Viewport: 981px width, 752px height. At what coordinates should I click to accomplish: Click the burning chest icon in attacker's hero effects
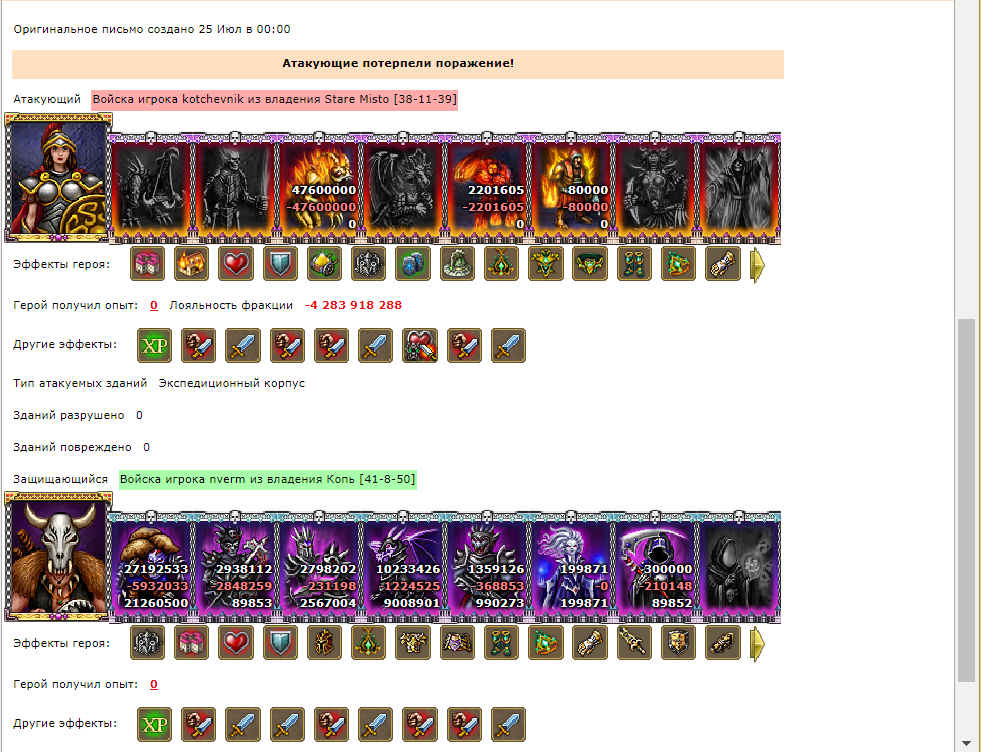pos(191,263)
